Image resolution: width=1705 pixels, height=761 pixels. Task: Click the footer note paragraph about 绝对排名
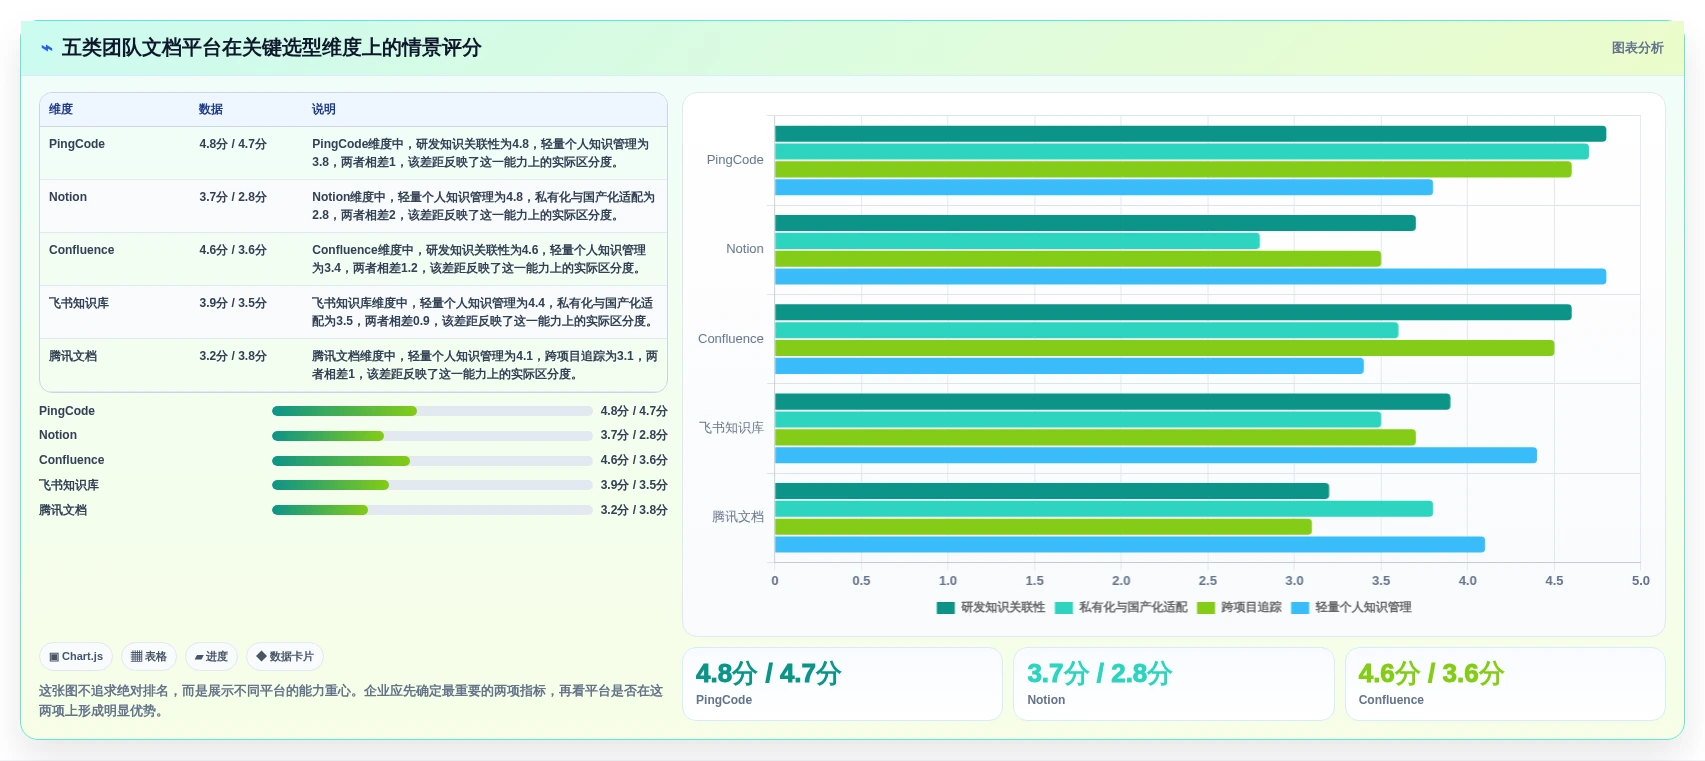coord(351,701)
